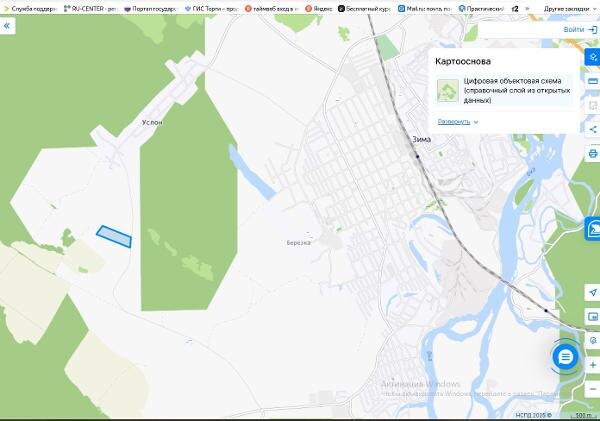The width and height of the screenshot is (600, 421).
Task: Click the chevron next to Развернуть
Action: [x=476, y=122]
